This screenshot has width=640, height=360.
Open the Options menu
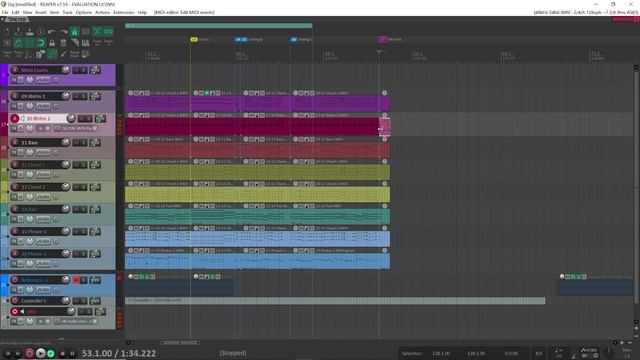tap(84, 12)
